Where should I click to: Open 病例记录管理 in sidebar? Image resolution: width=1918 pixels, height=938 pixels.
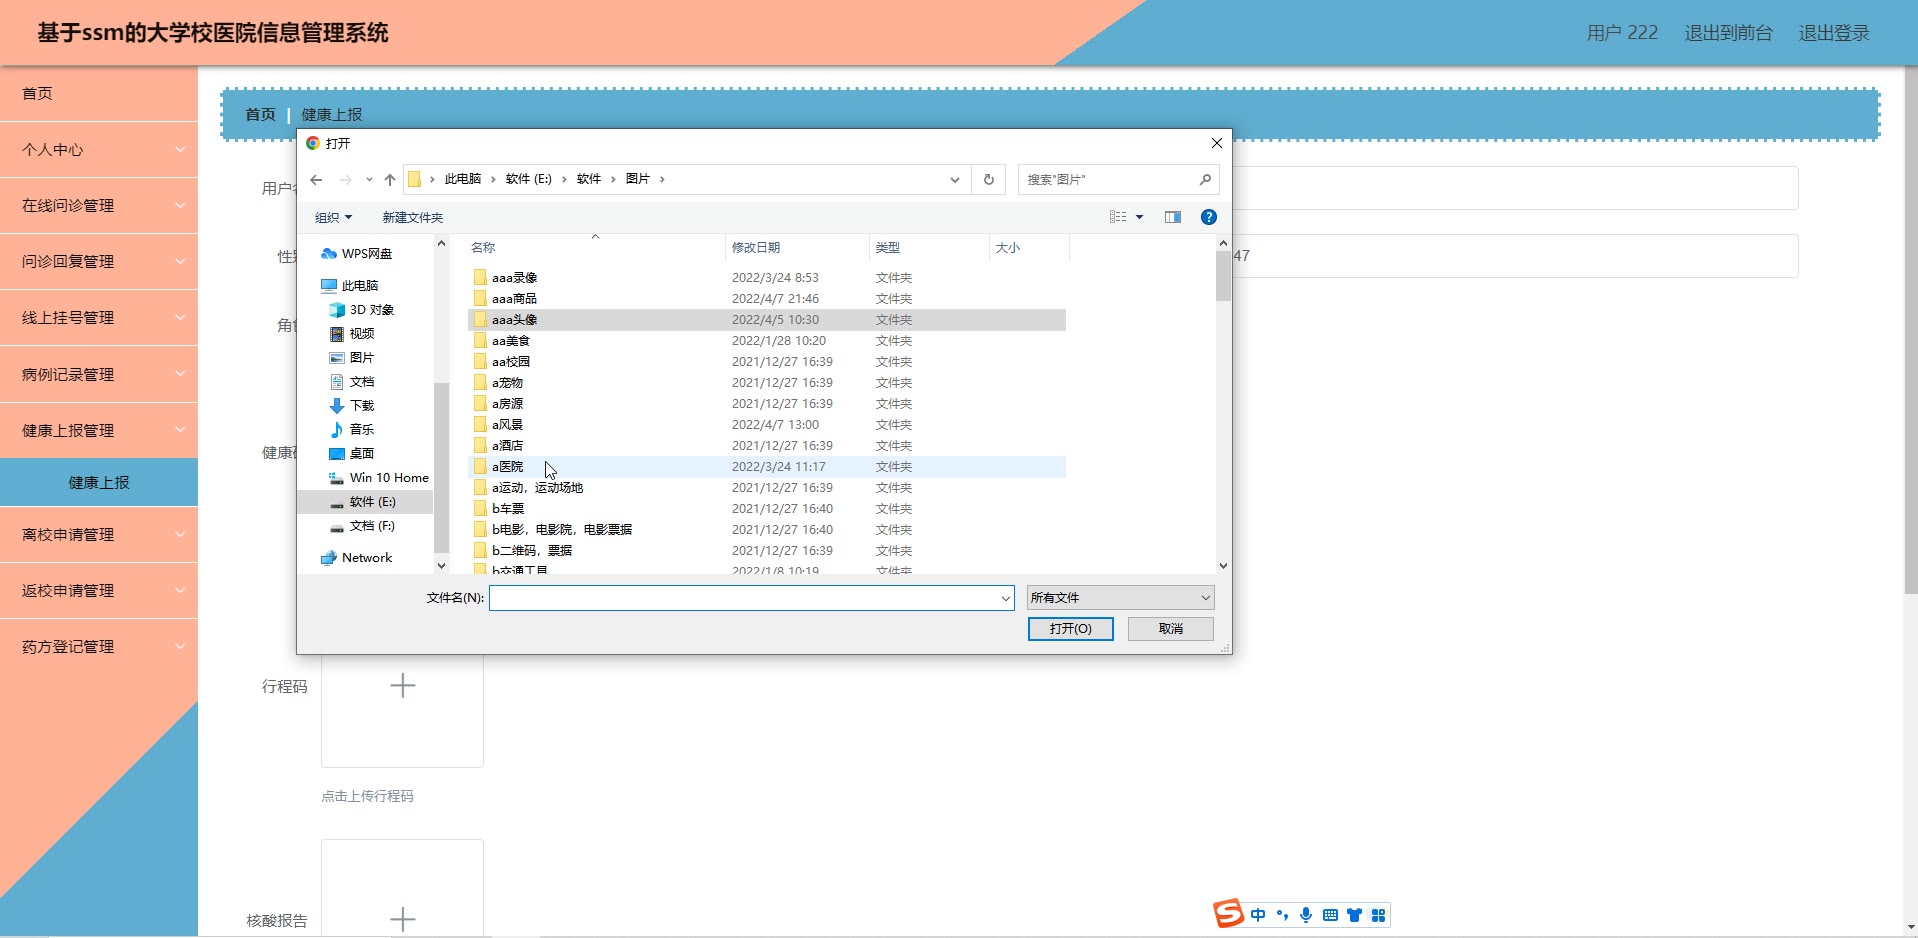point(99,375)
